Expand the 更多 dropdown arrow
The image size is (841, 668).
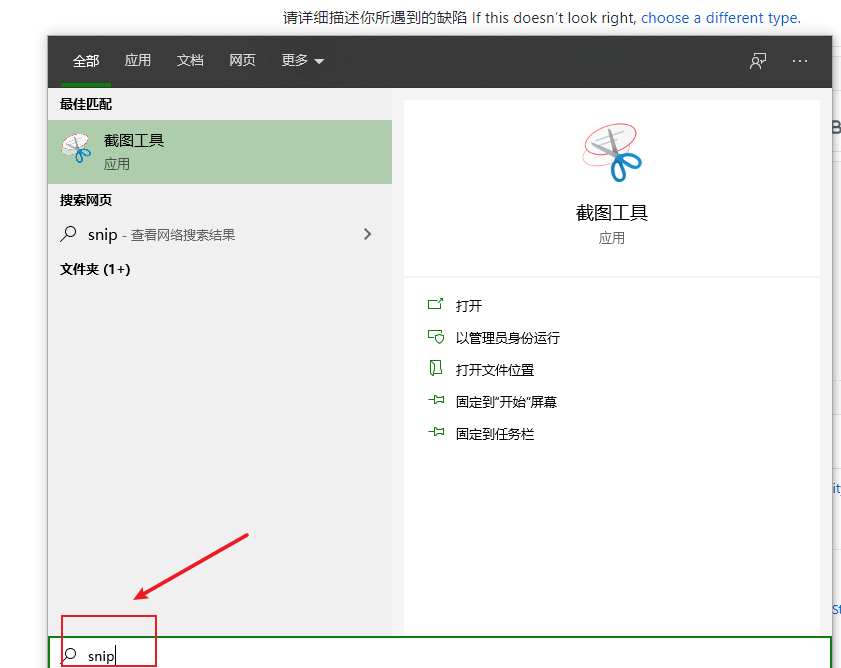[317, 61]
